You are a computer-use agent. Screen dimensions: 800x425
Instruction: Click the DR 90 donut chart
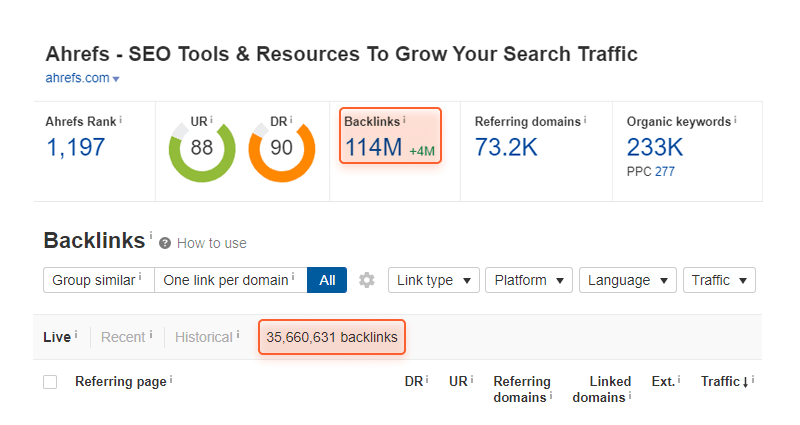point(281,148)
